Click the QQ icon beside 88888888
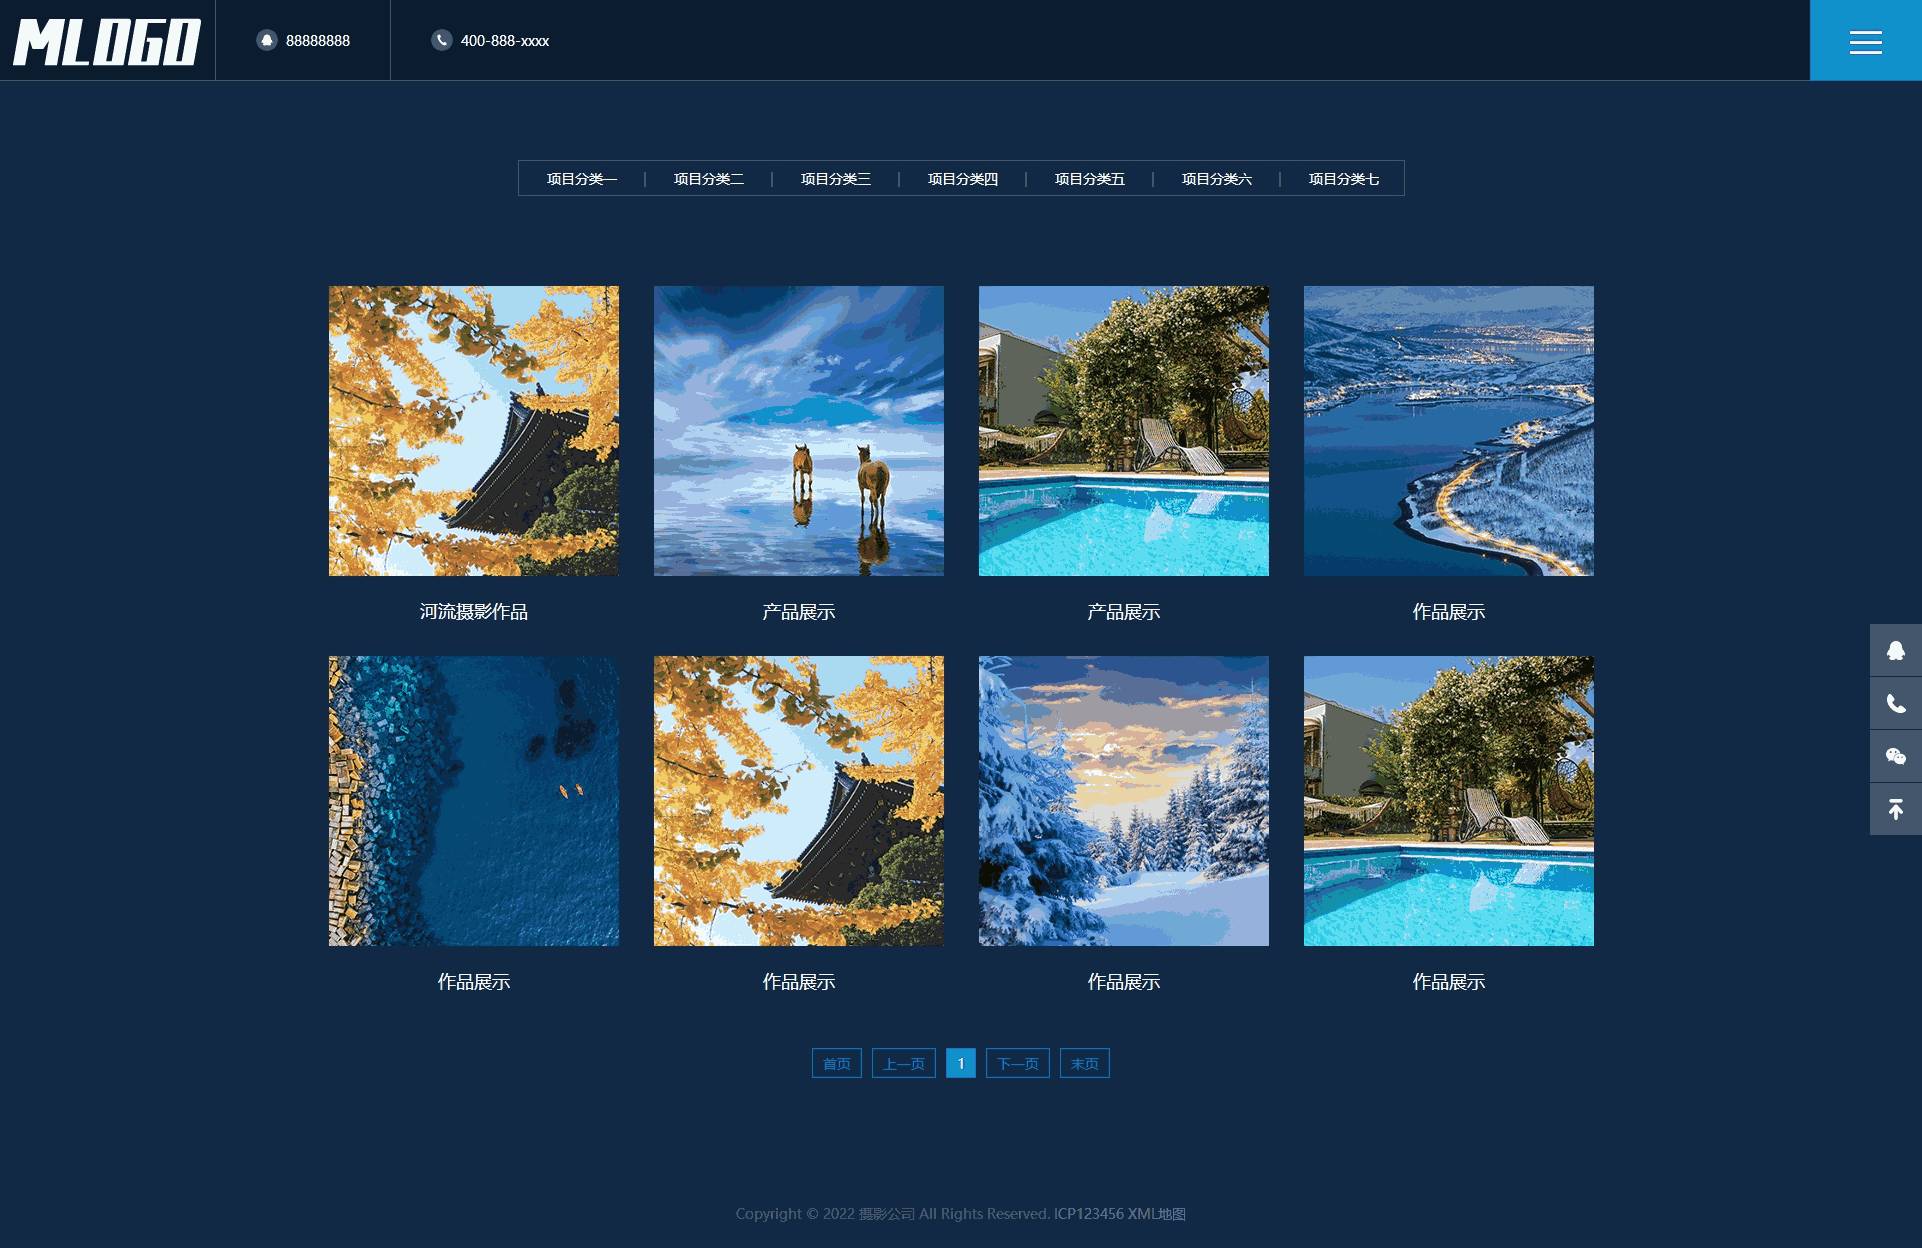Image resolution: width=1922 pixels, height=1248 pixels. coord(266,40)
